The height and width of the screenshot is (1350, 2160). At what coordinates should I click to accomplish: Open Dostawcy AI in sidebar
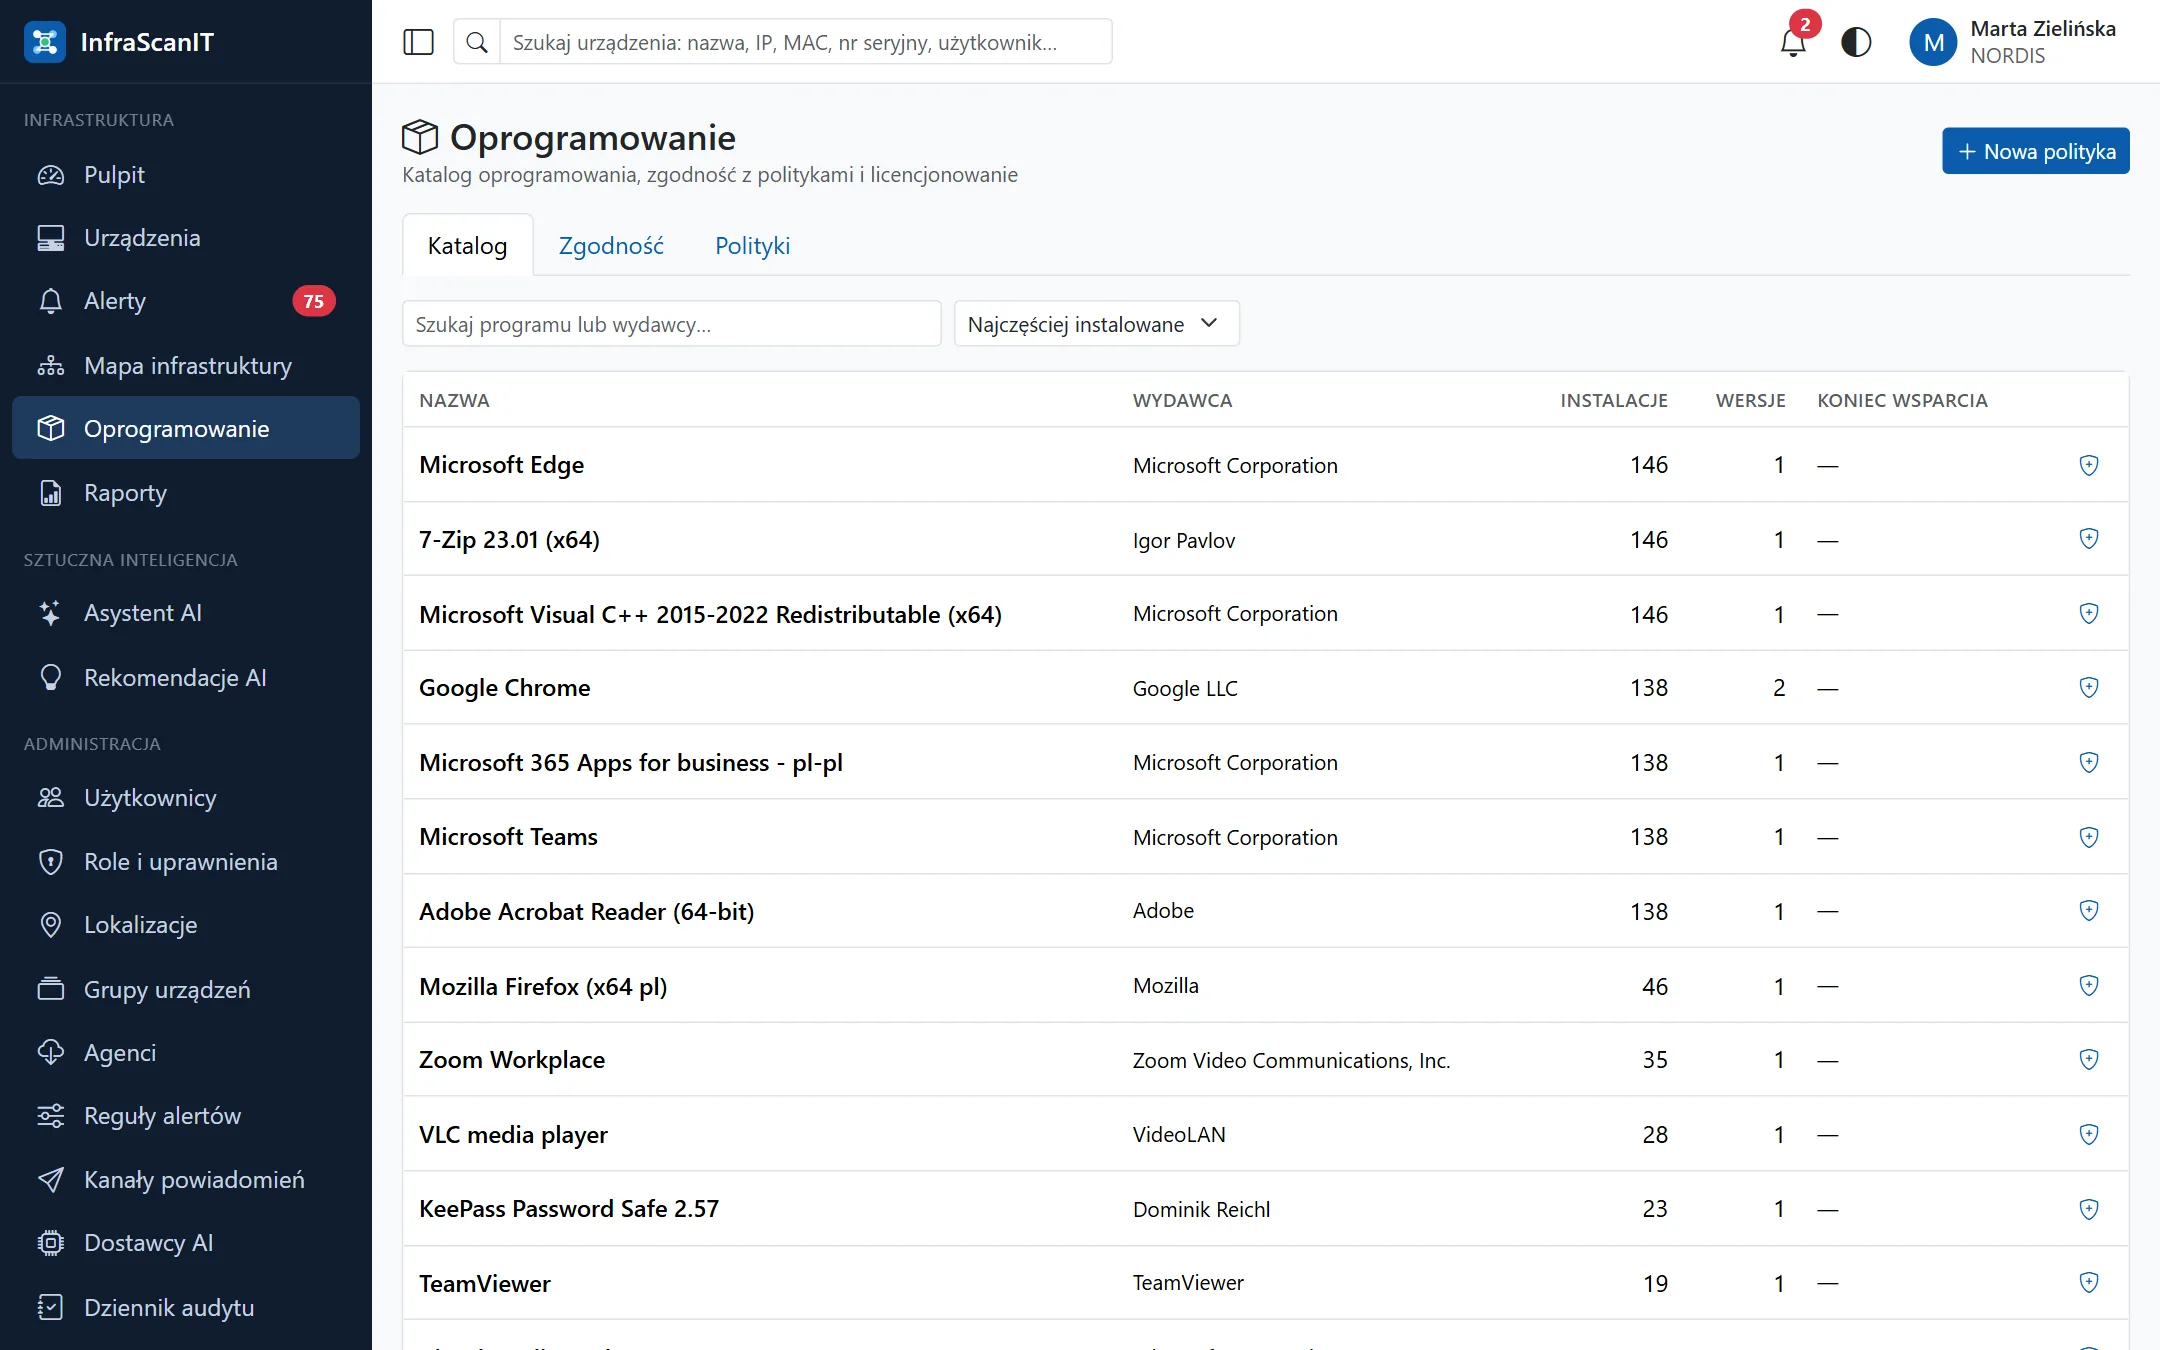pos(186,1243)
